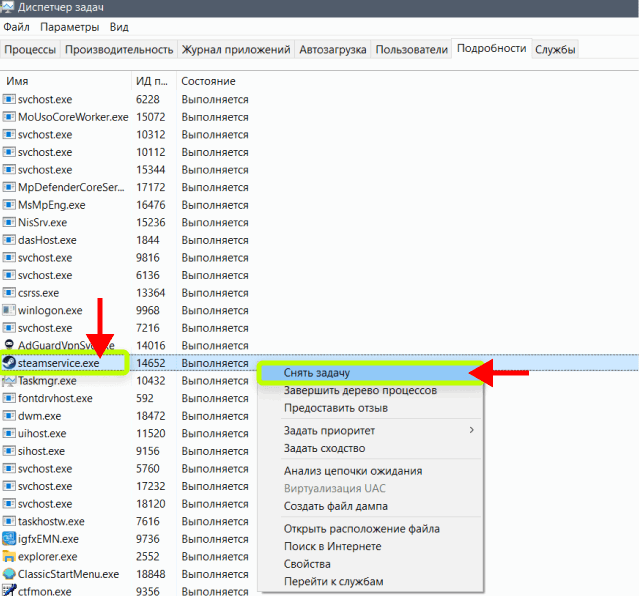Click the ClassicStartMenu.exe shell icon
Screen dimensions: 639x596
(x=9, y=574)
